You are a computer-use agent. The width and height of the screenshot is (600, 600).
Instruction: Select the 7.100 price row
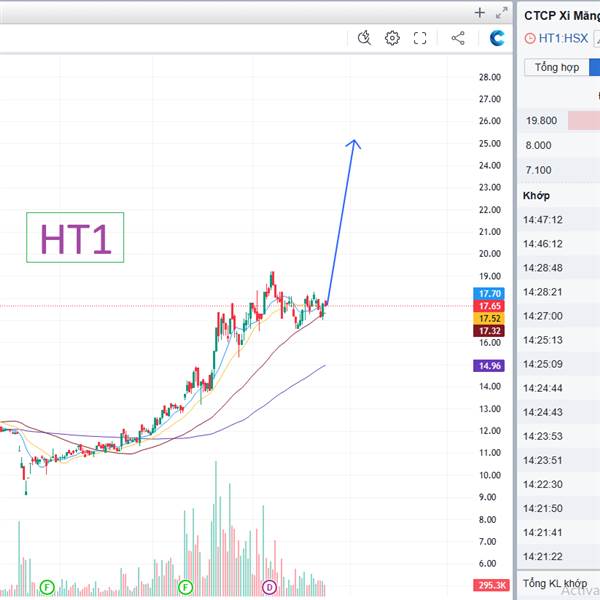[559, 170]
